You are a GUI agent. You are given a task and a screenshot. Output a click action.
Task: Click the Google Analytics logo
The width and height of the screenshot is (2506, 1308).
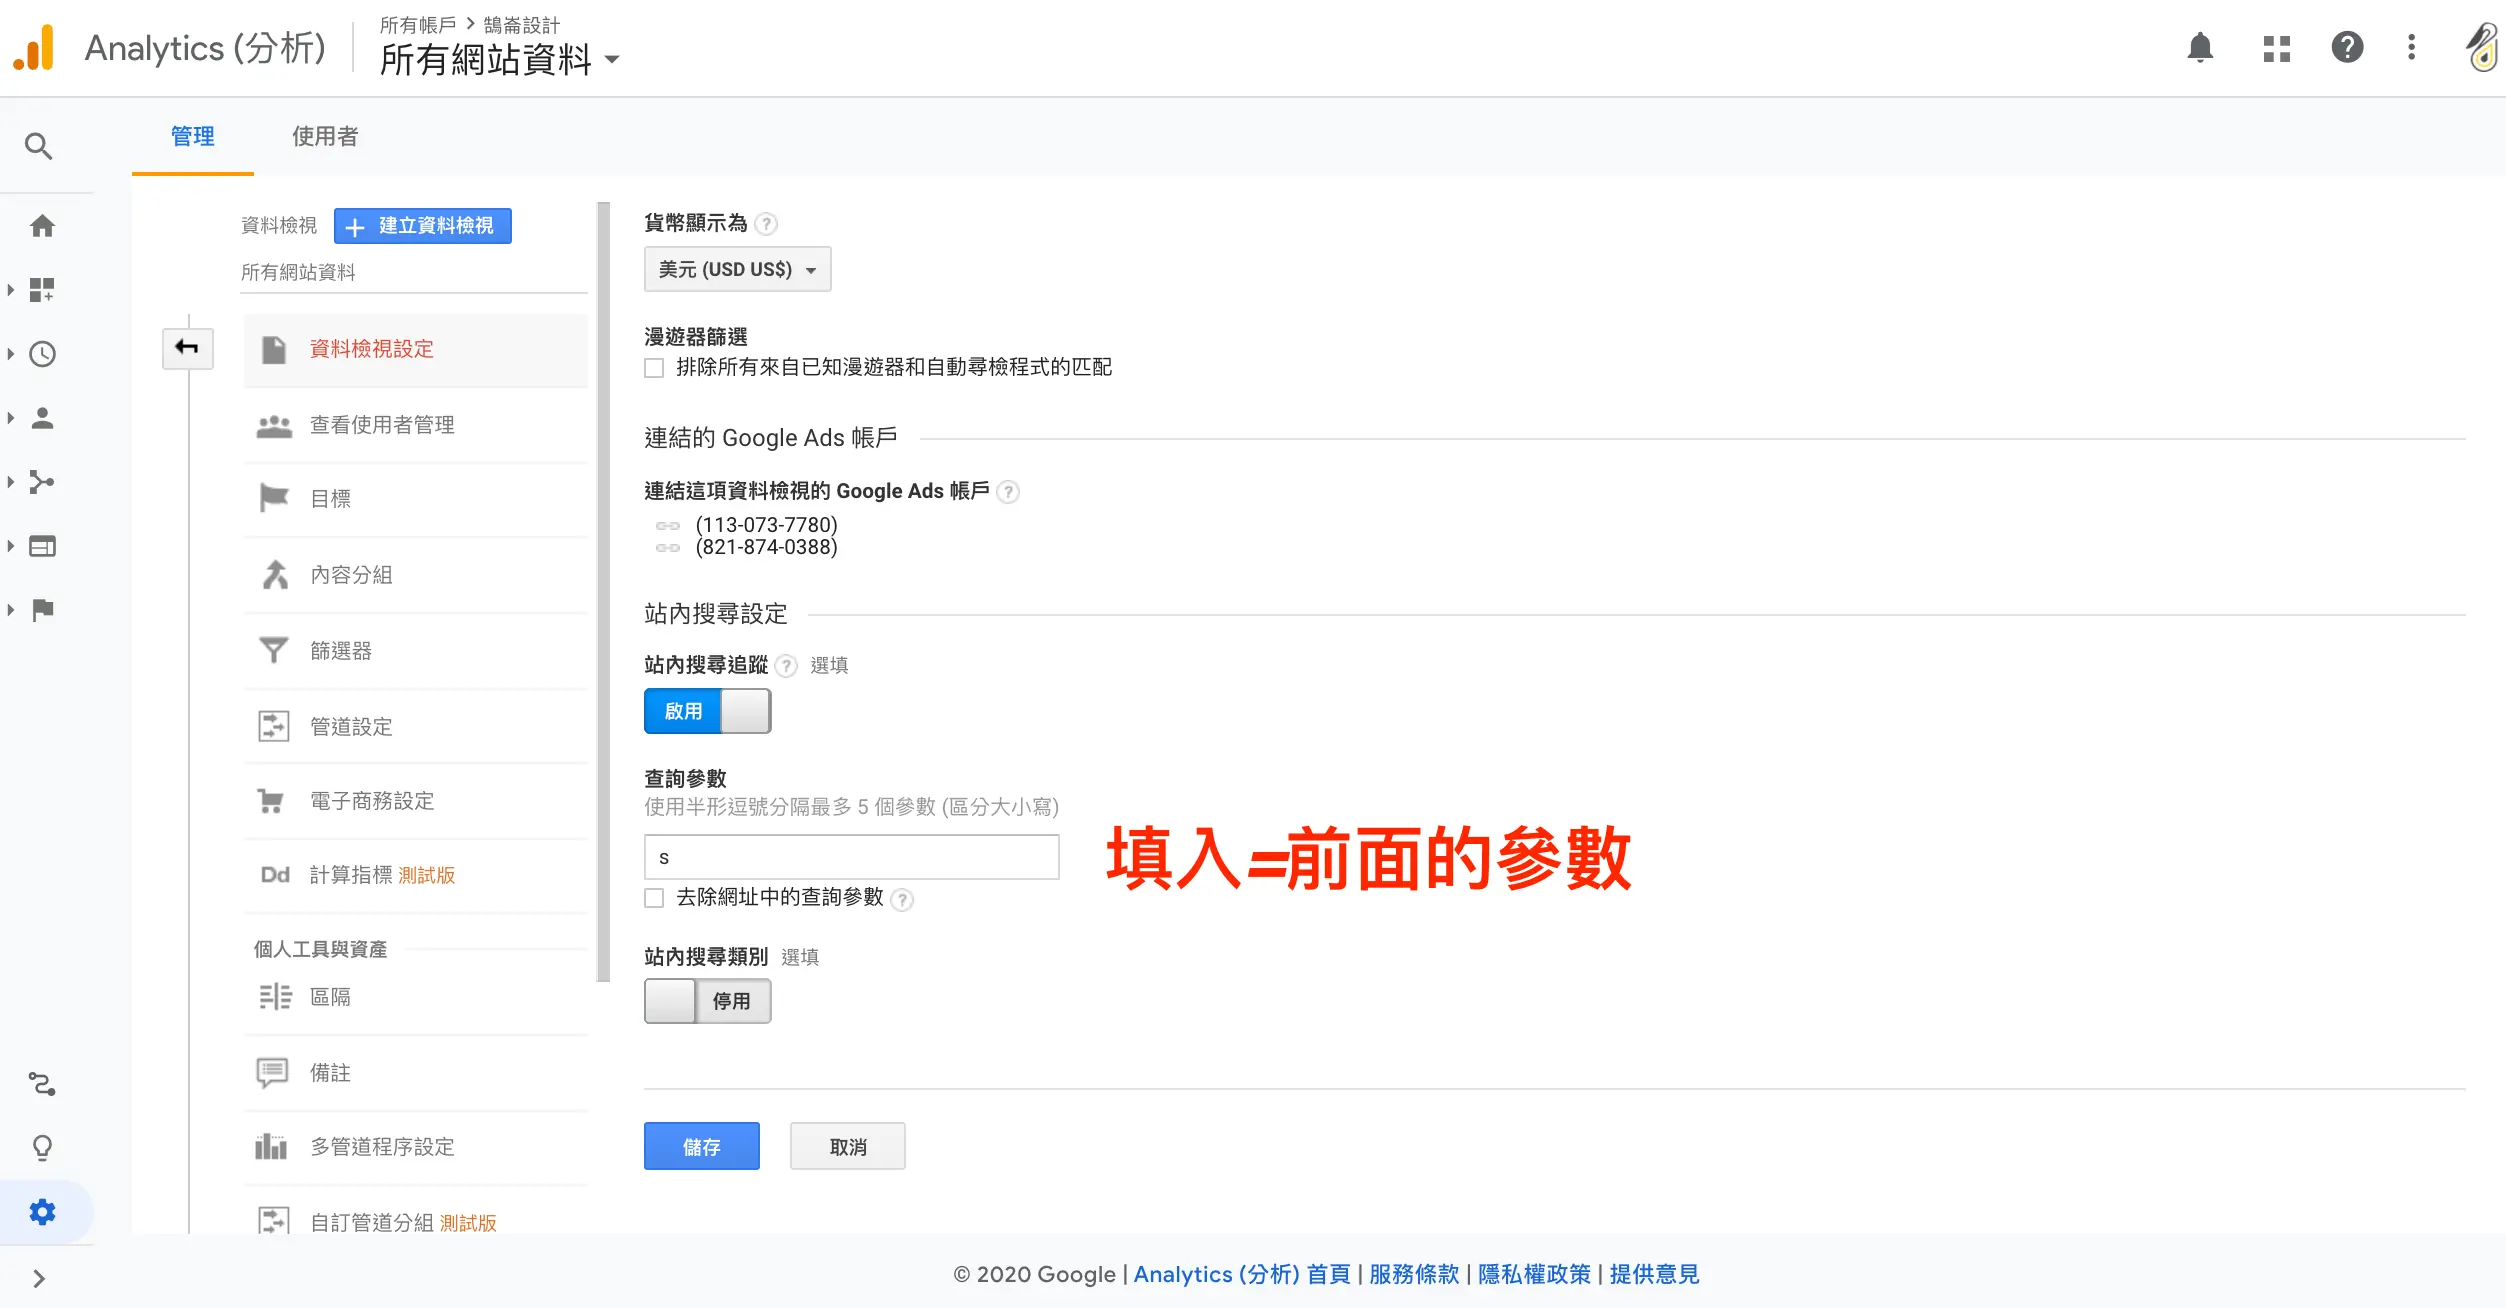pyautogui.click(x=34, y=48)
